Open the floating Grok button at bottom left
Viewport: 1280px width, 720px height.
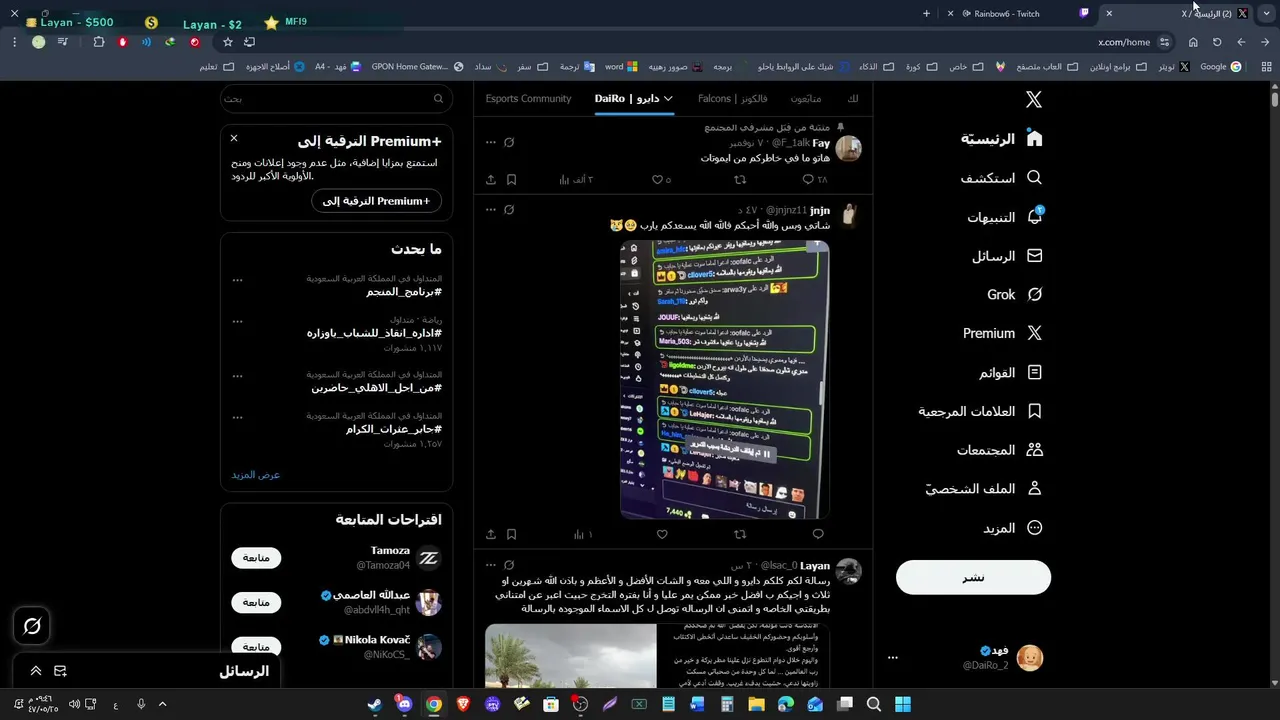[32, 626]
